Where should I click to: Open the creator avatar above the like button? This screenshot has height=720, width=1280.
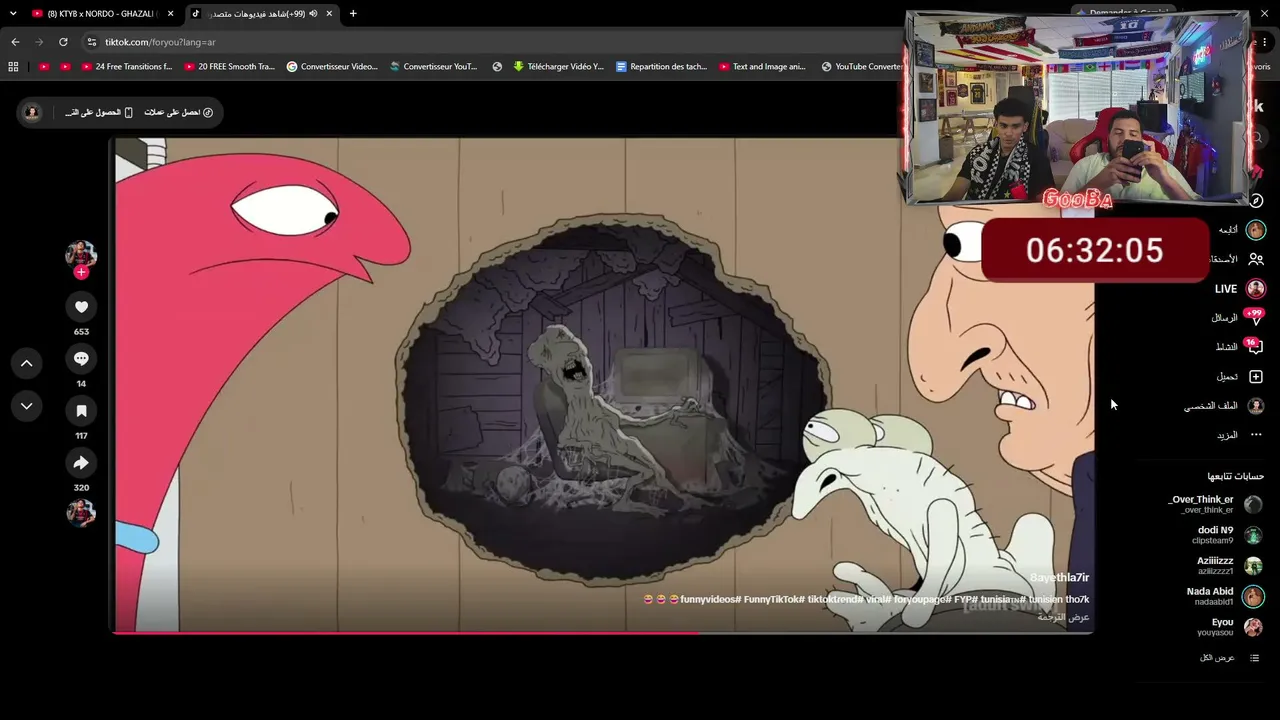tap(81, 254)
